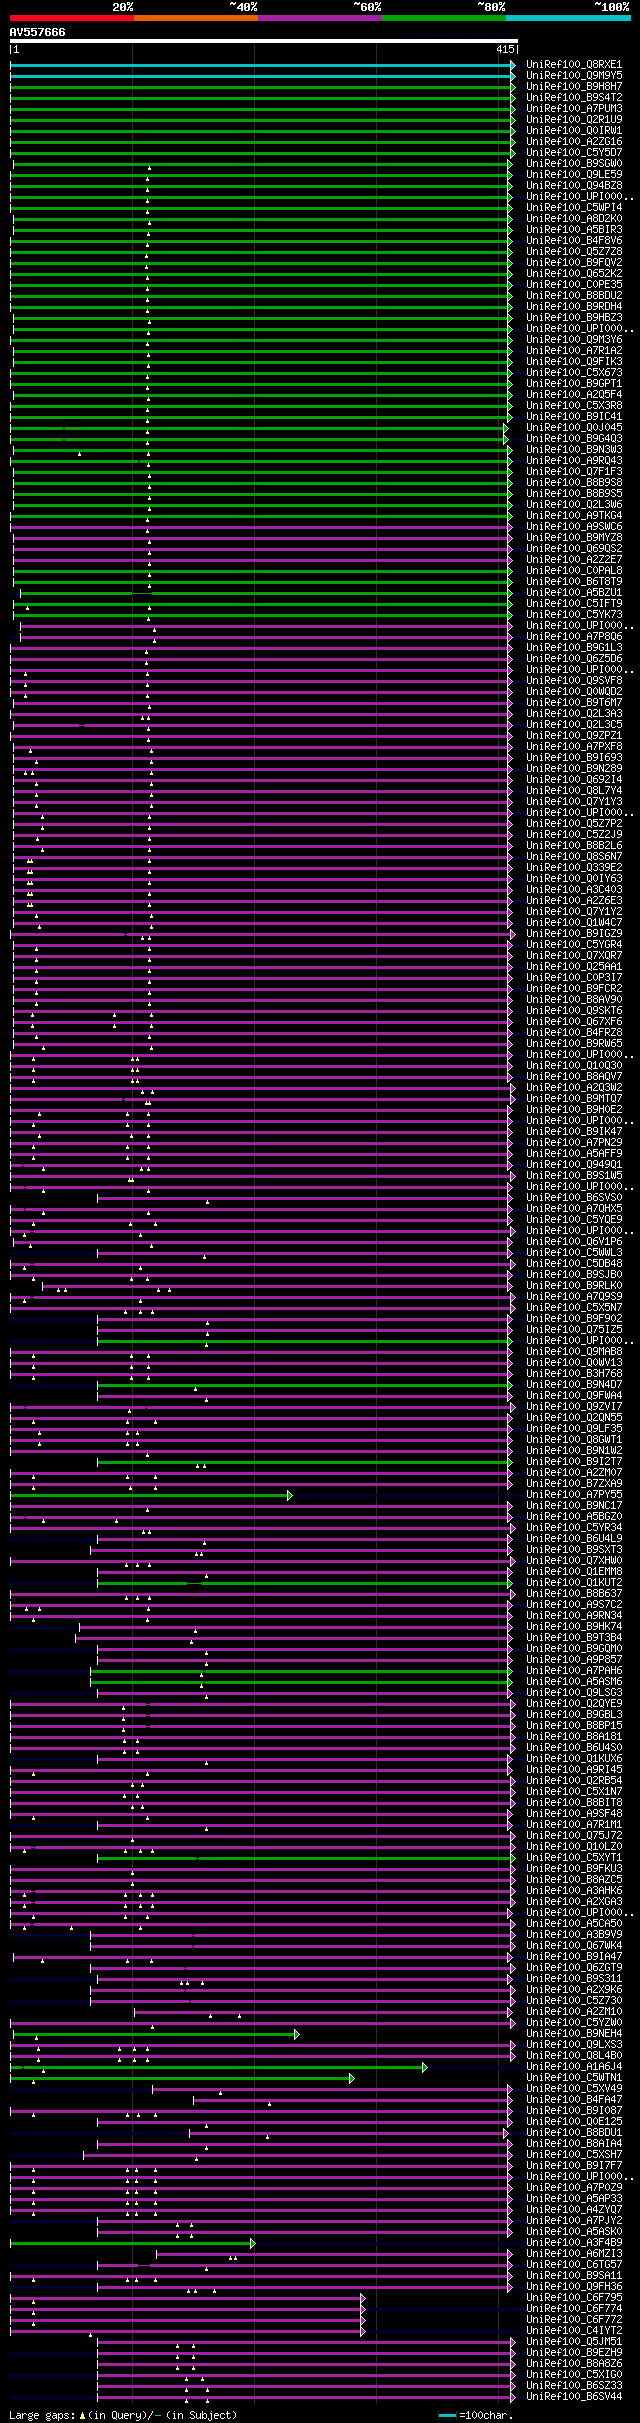Click the query name AV557666
The image size is (640, 2423).
click(x=38, y=32)
